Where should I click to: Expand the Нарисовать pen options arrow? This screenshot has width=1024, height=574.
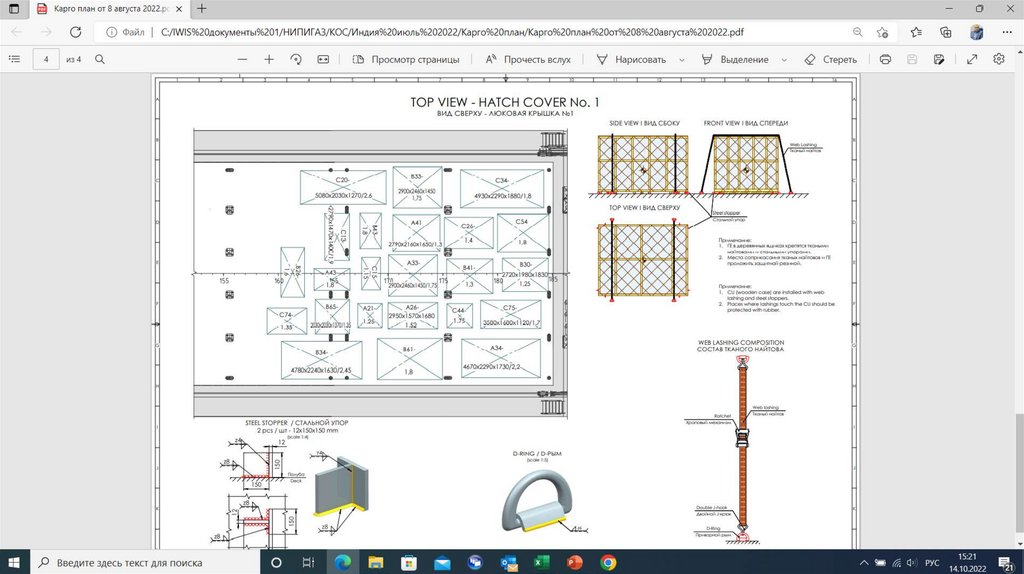[682, 59]
